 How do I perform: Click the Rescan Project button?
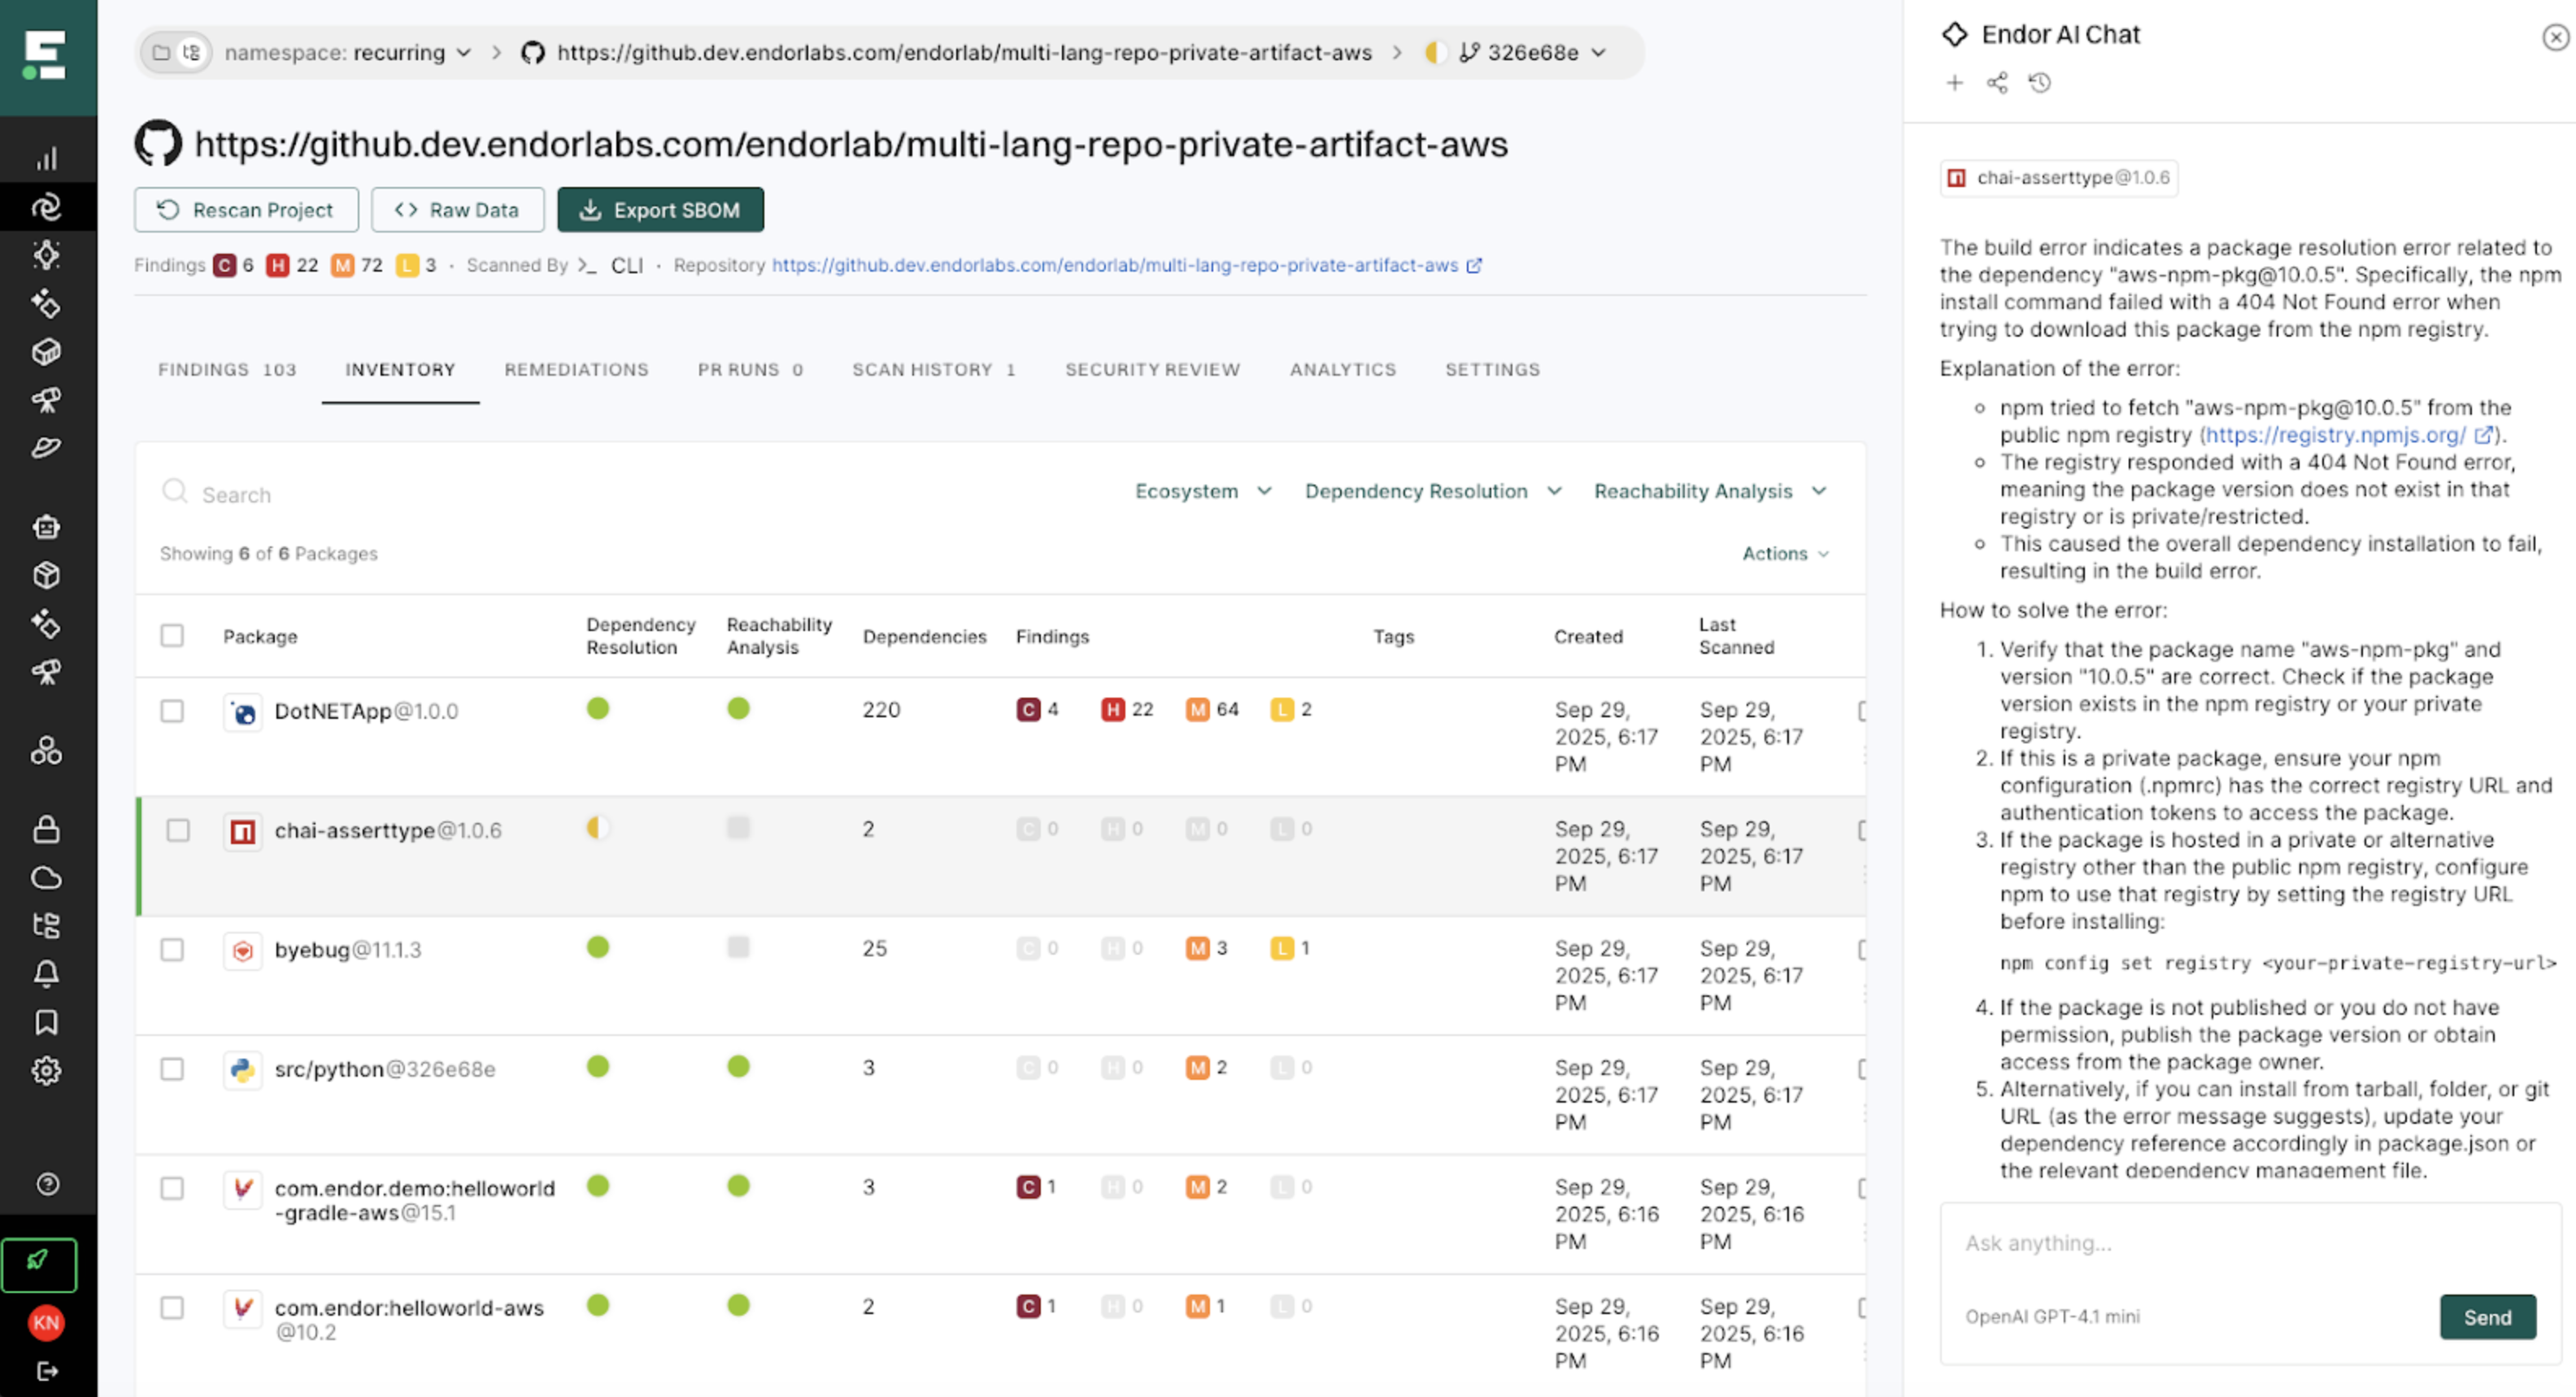pos(246,210)
